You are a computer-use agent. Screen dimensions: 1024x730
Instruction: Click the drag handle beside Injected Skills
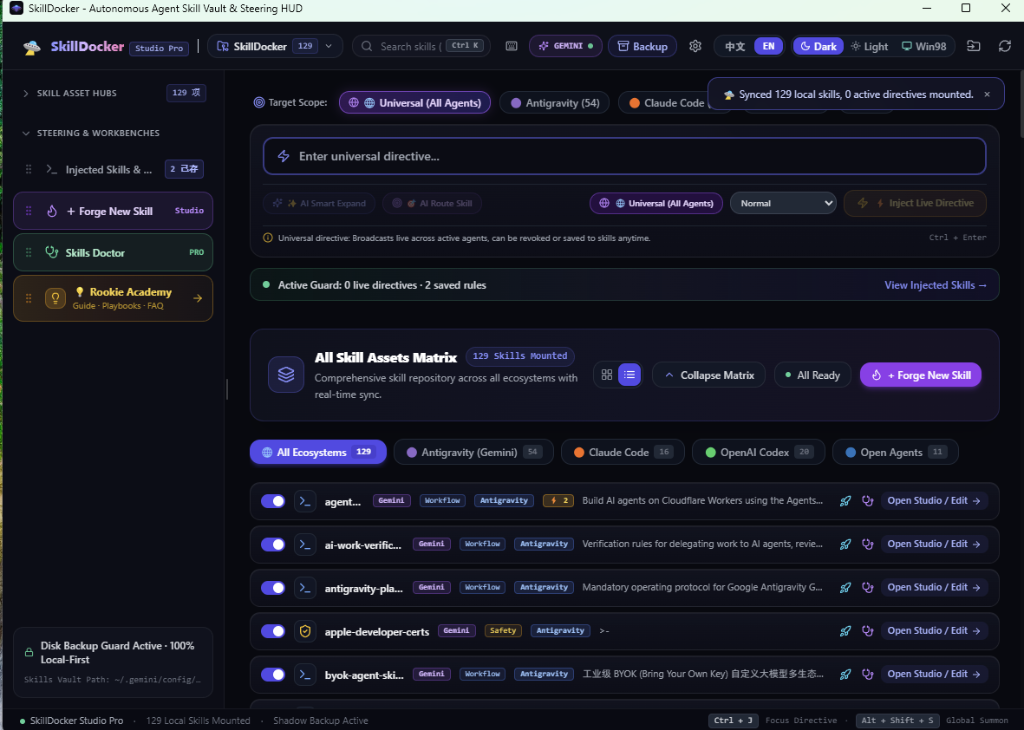pyautogui.click(x=28, y=169)
